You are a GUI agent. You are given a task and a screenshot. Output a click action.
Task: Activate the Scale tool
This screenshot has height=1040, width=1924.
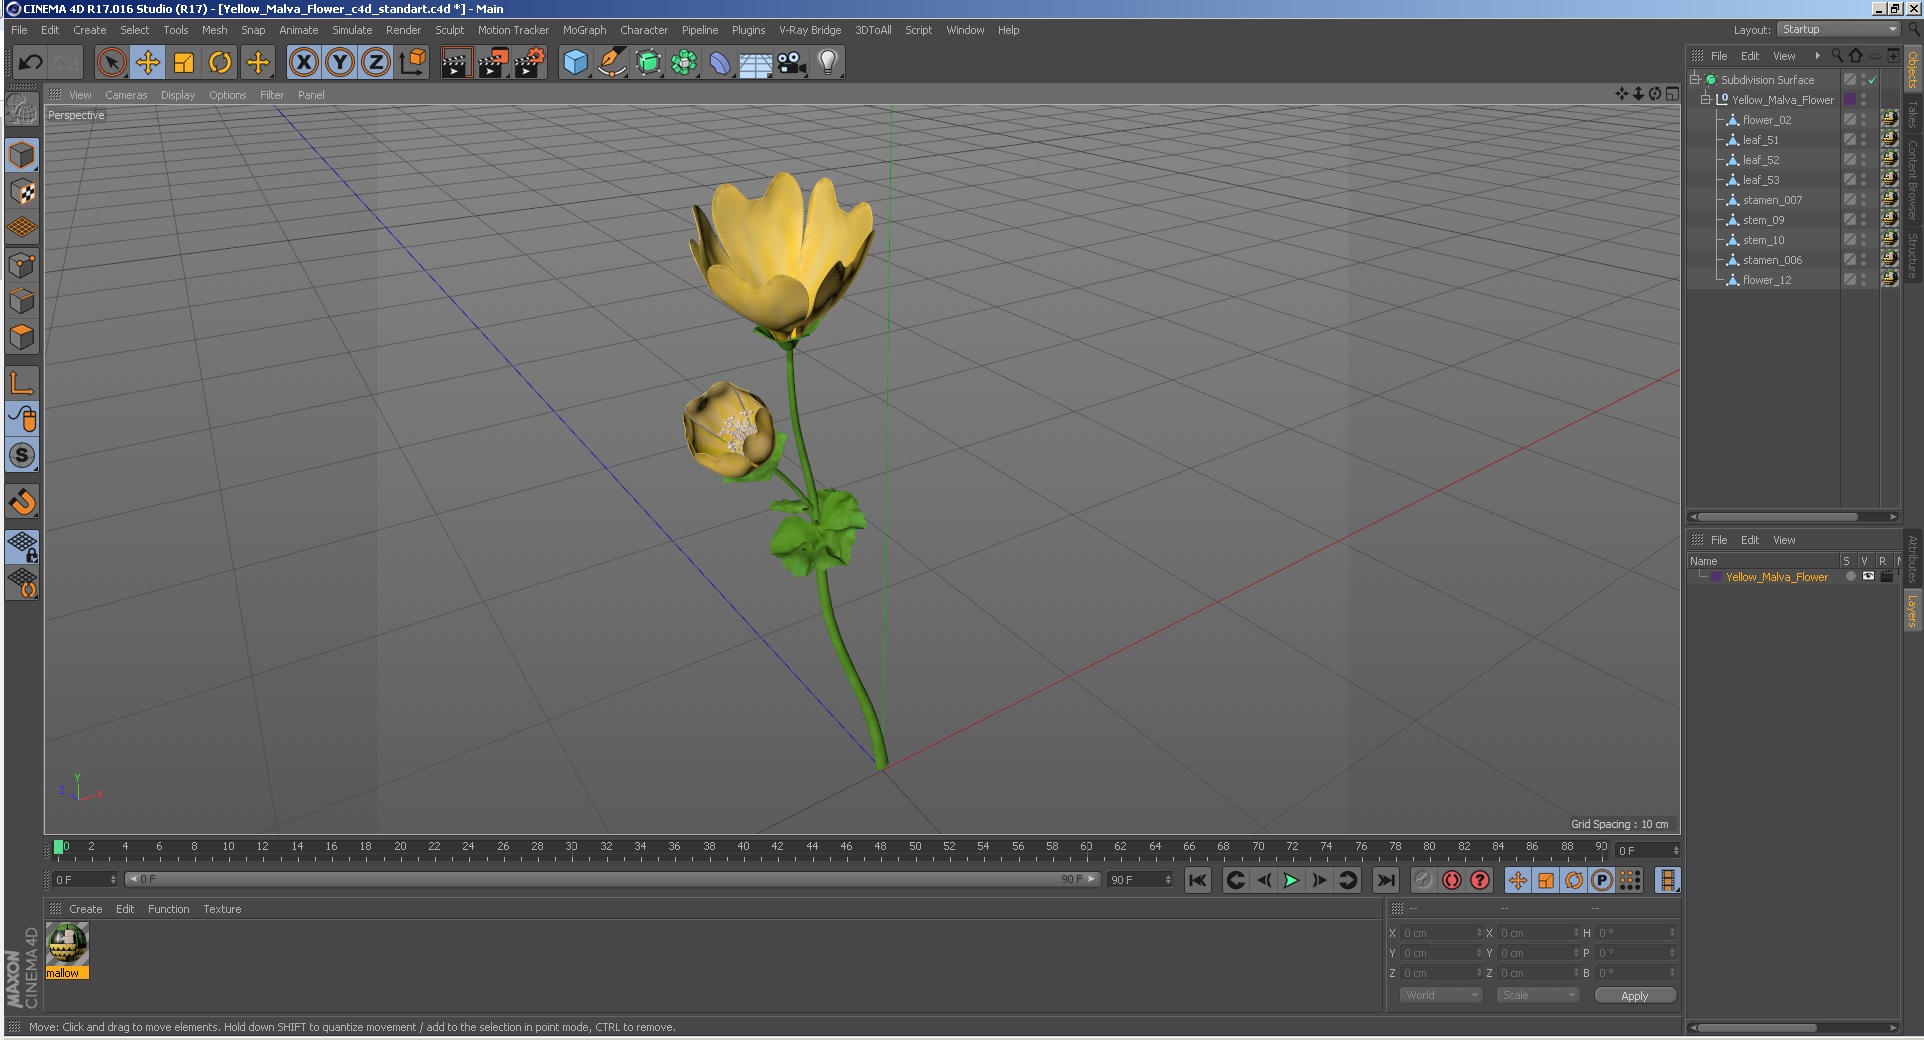184,63
